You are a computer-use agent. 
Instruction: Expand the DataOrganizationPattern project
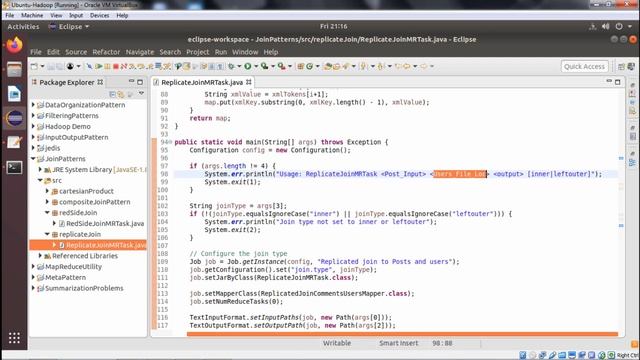tap(33, 105)
